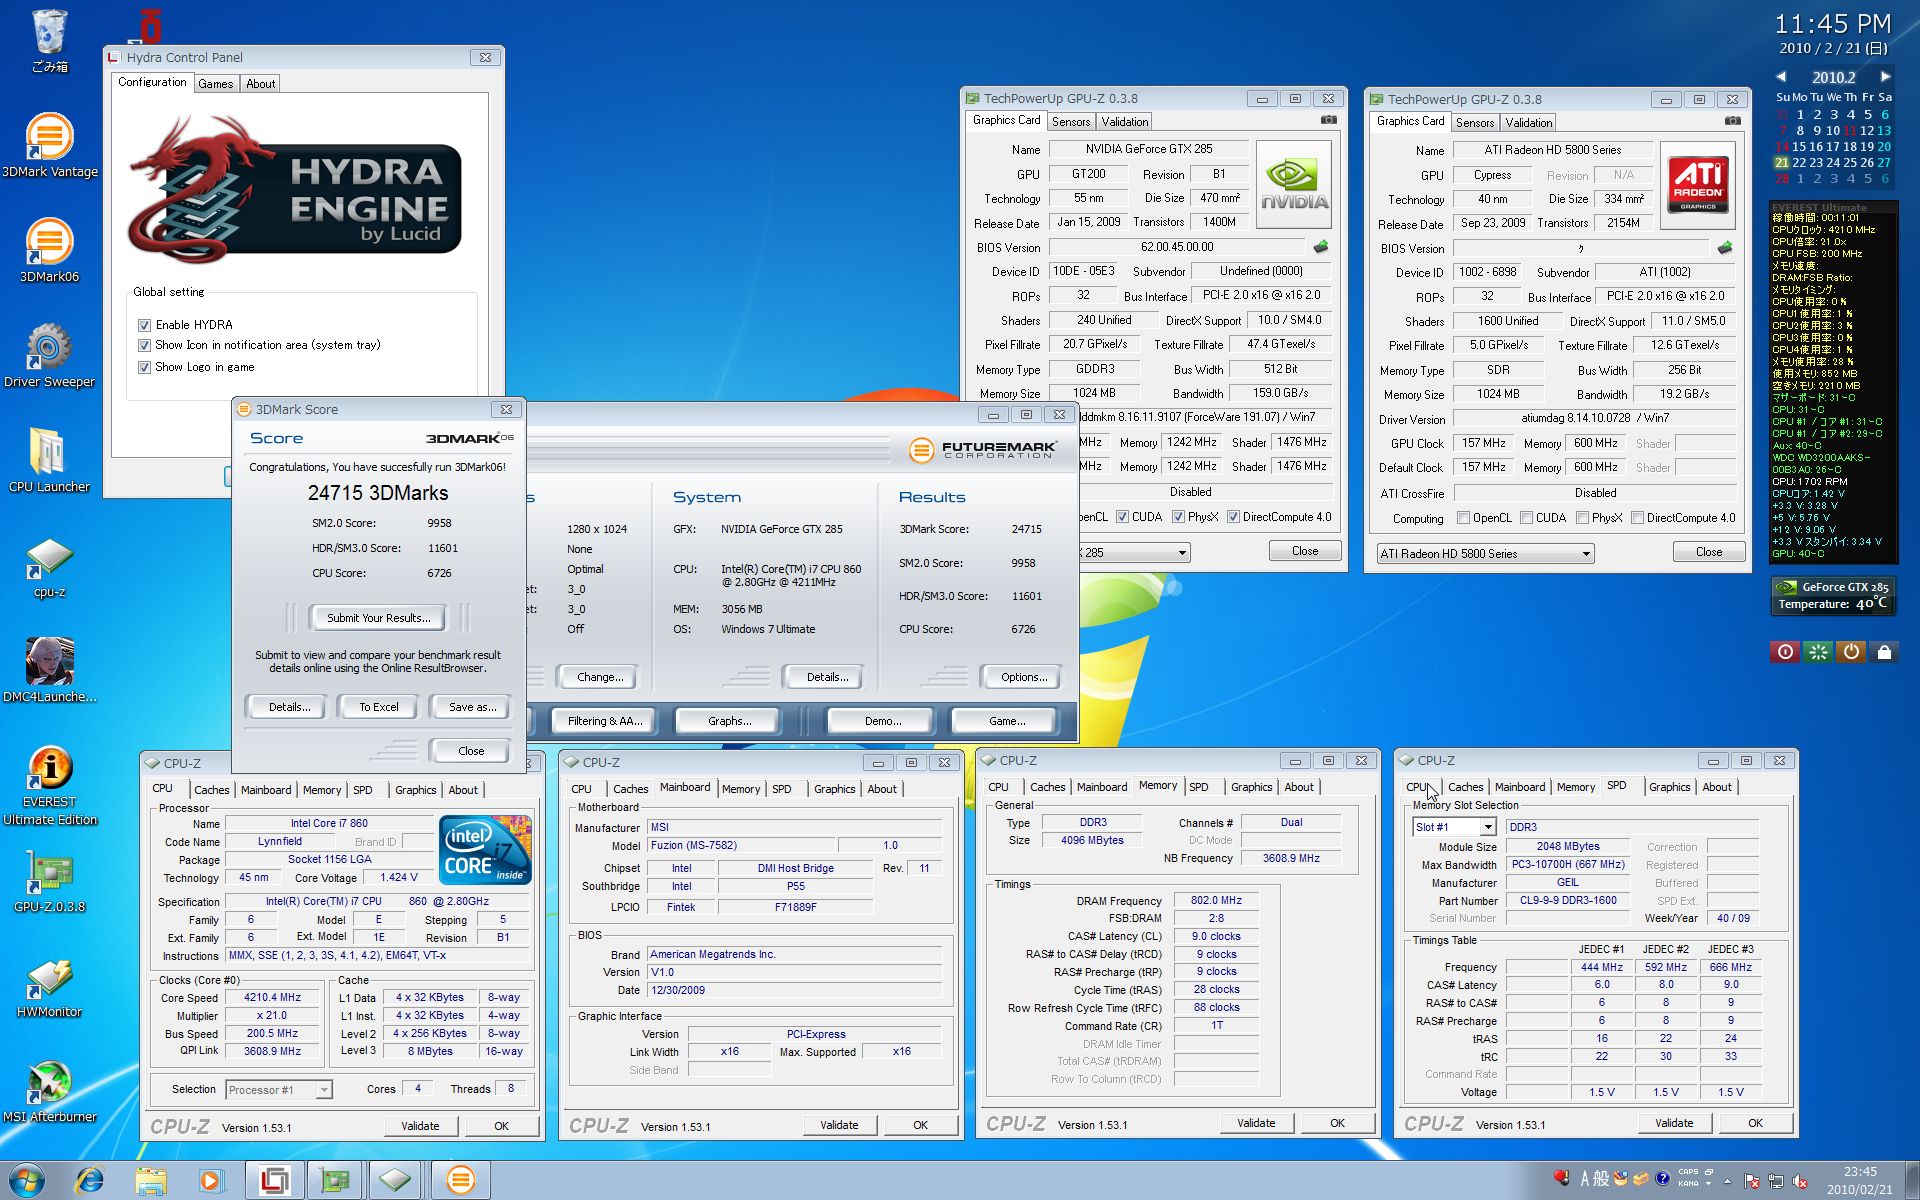Click NVIDIA GPU-Z screenshot camera icon
Image resolution: width=1920 pixels, height=1200 pixels.
[x=1328, y=120]
